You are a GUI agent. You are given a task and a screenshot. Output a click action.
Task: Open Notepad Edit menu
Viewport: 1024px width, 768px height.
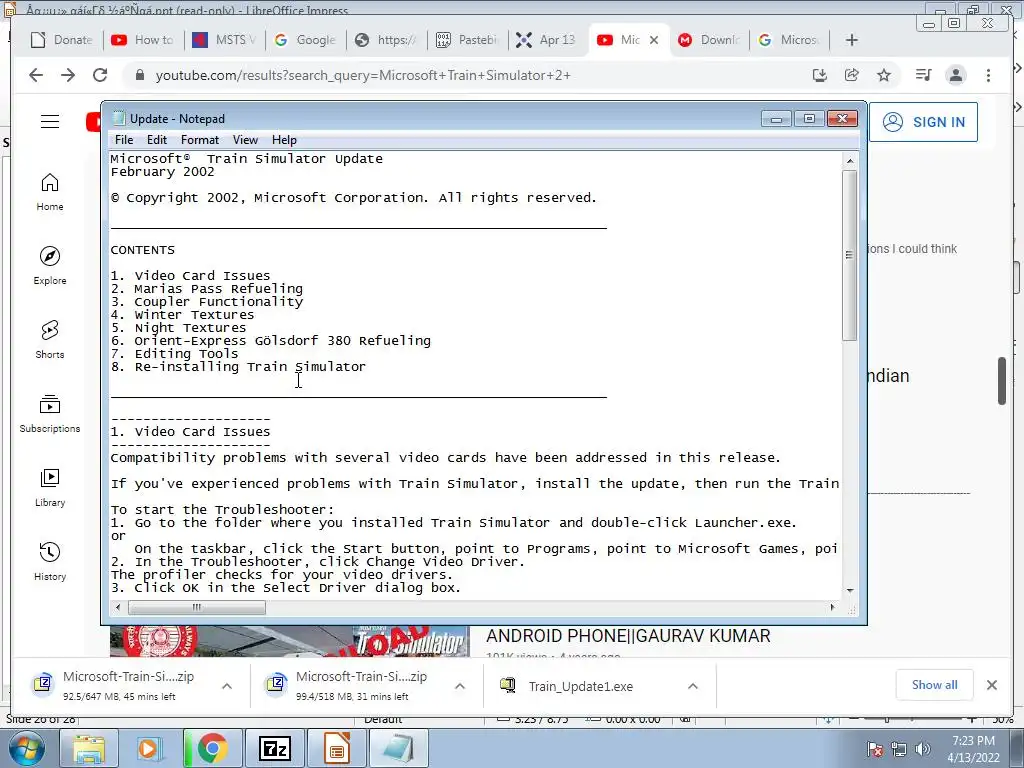(157, 140)
